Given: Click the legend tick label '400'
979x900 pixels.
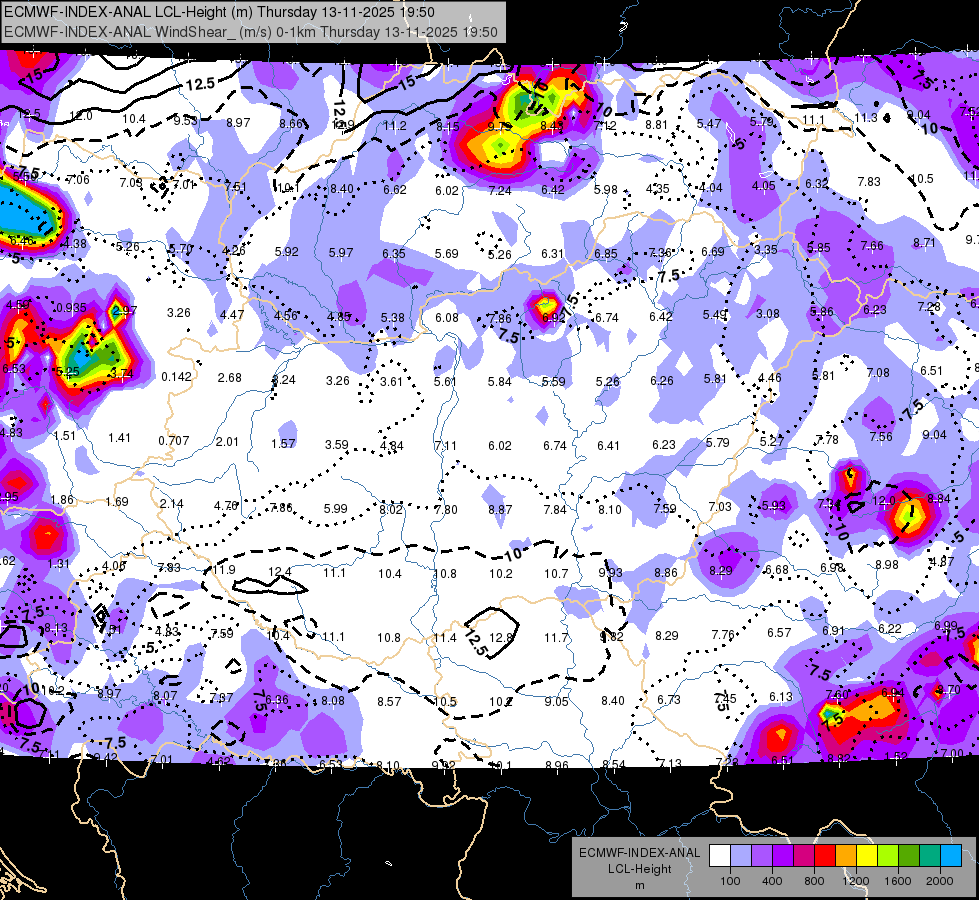Looking at the screenshot, I should pyautogui.click(x=772, y=881).
